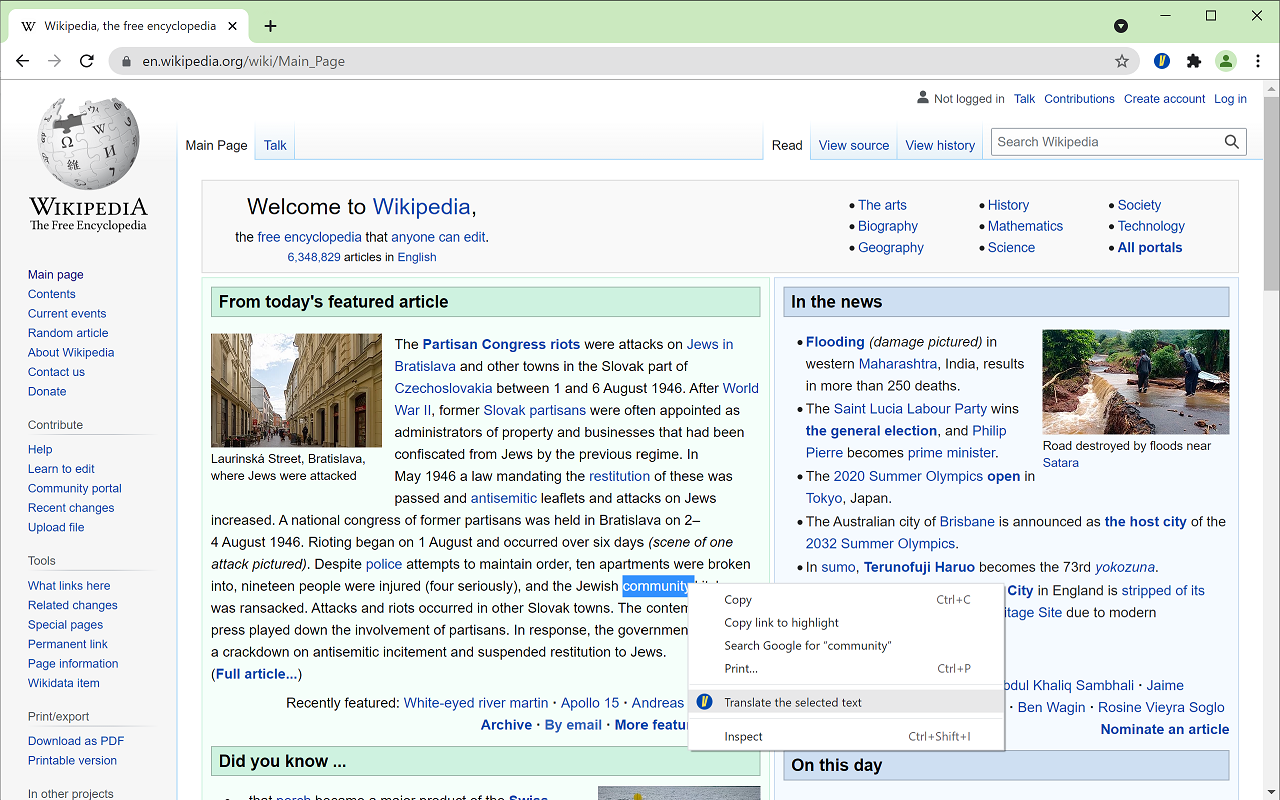Image resolution: width=1280 pixels, height=800 pixels.
Task: Open the Partisan Congress riots article
Action: [x=501, y=344]
